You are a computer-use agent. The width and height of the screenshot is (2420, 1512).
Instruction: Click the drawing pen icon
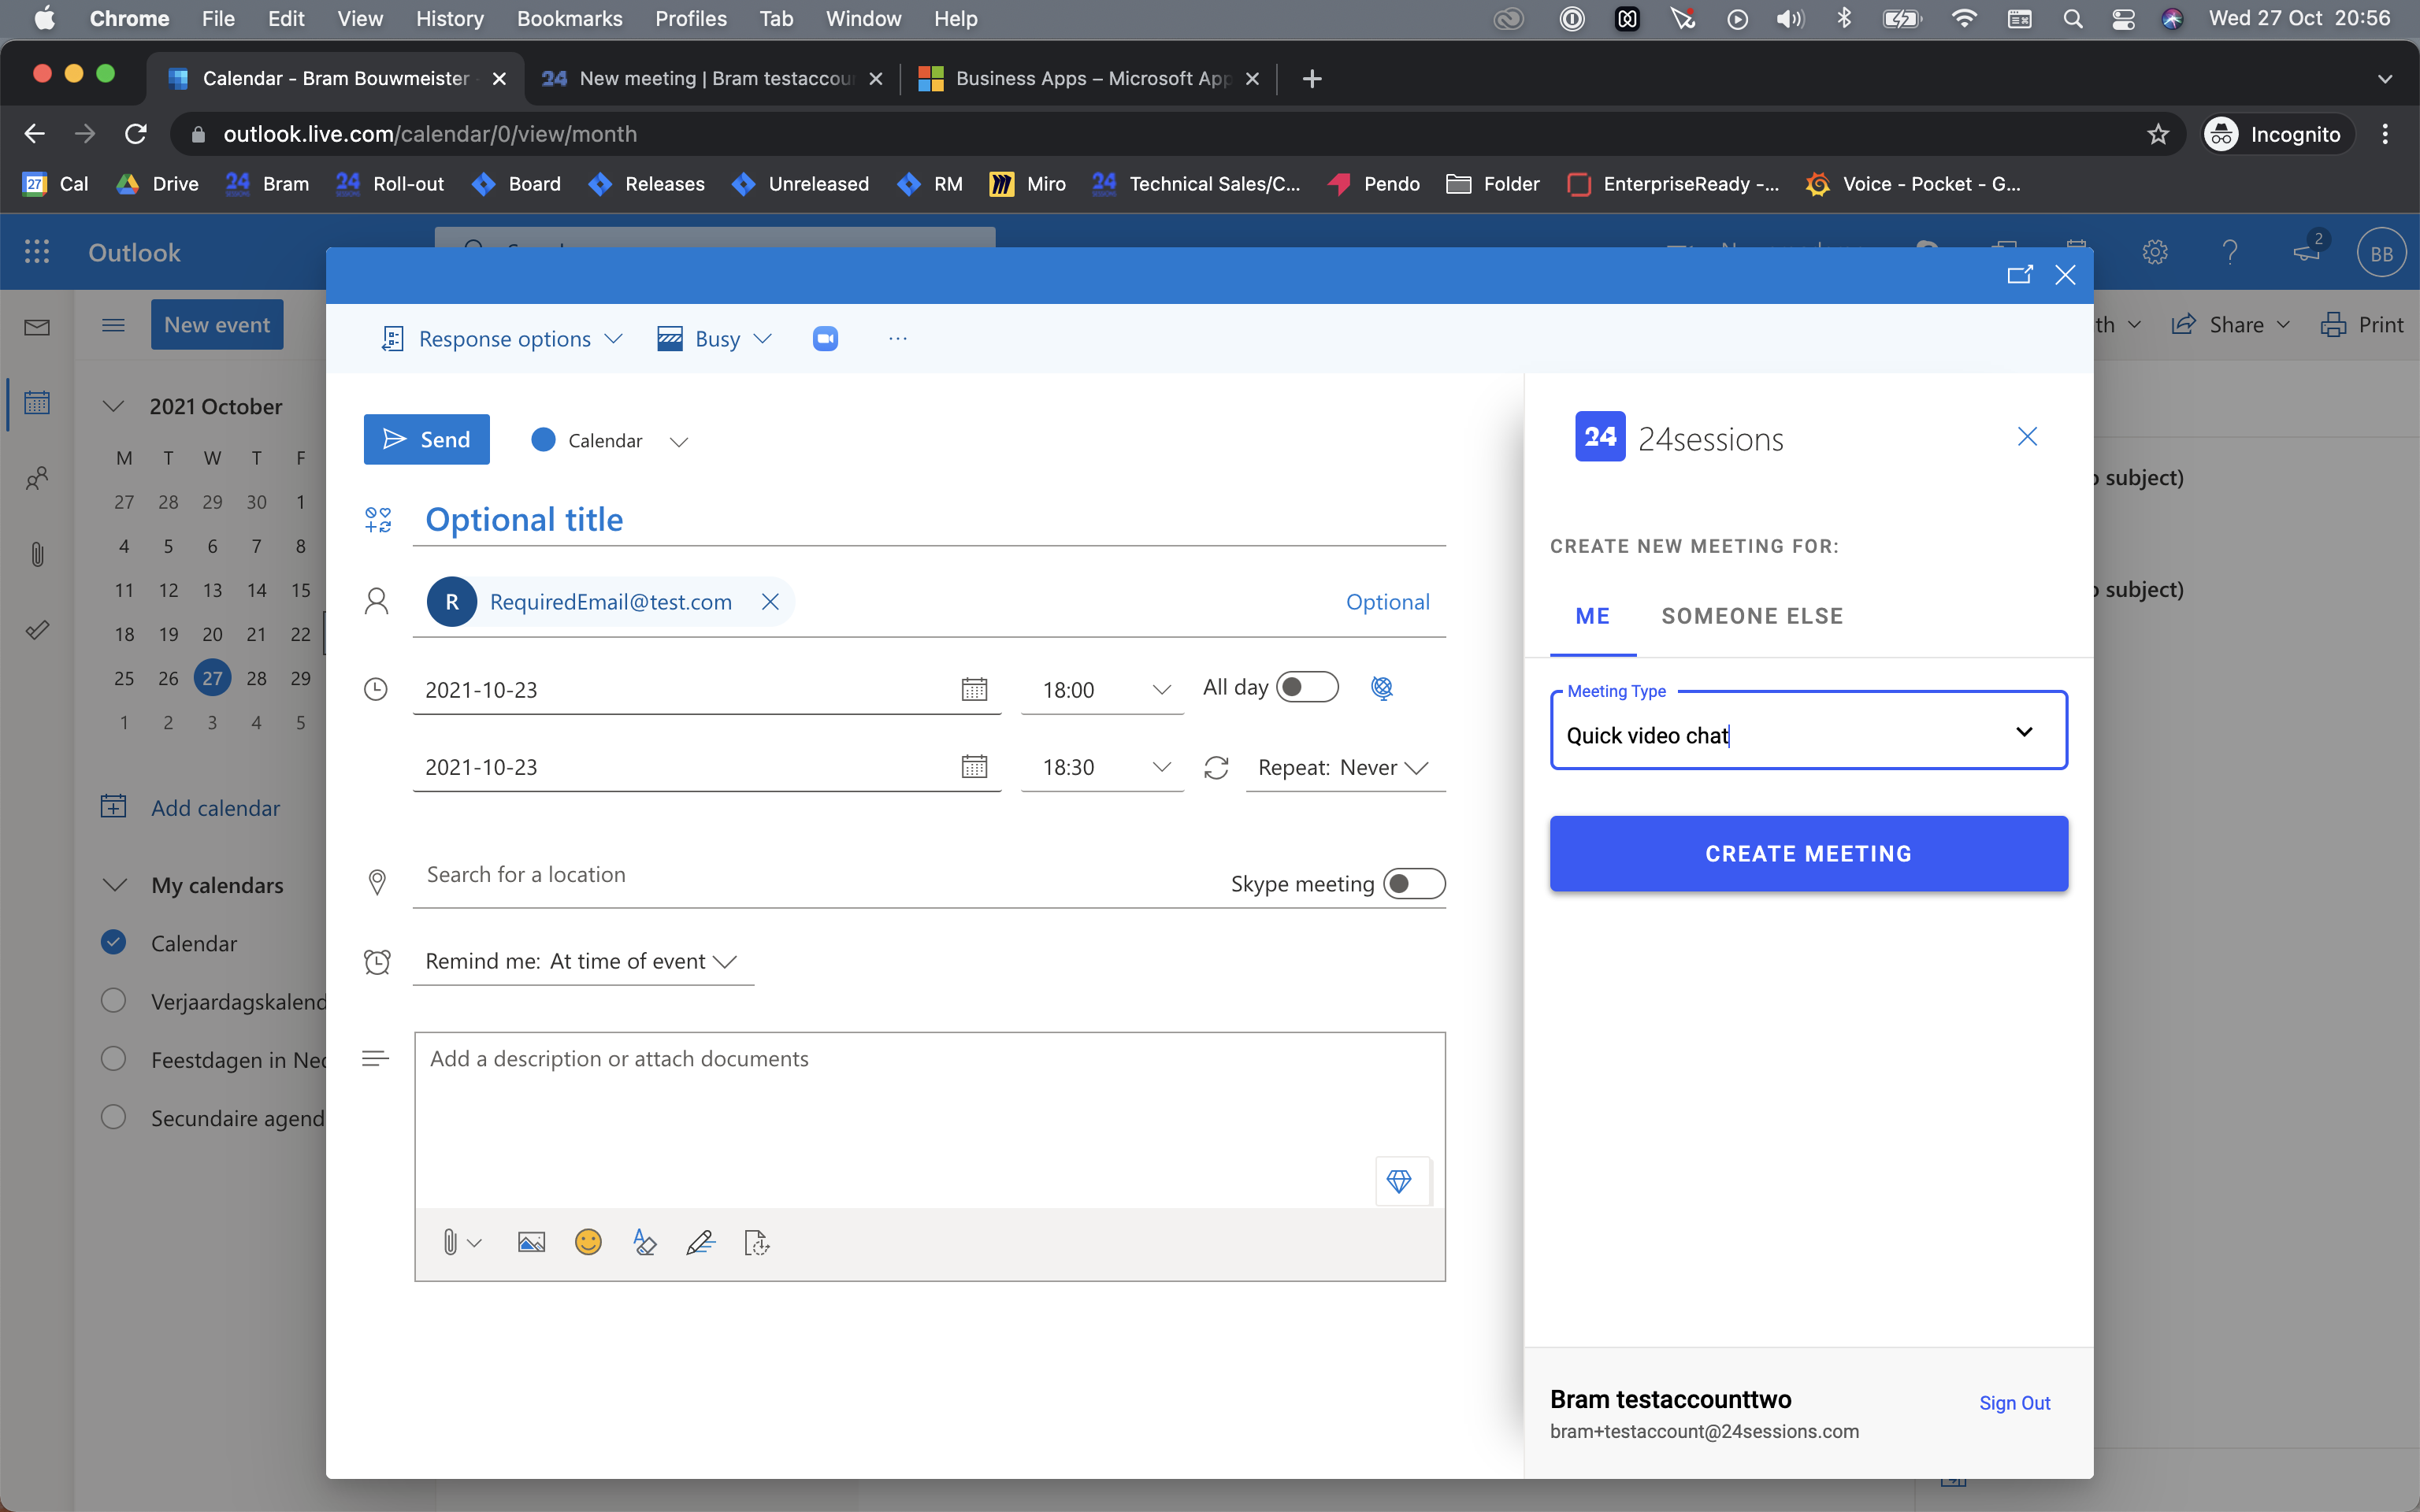700,1242
